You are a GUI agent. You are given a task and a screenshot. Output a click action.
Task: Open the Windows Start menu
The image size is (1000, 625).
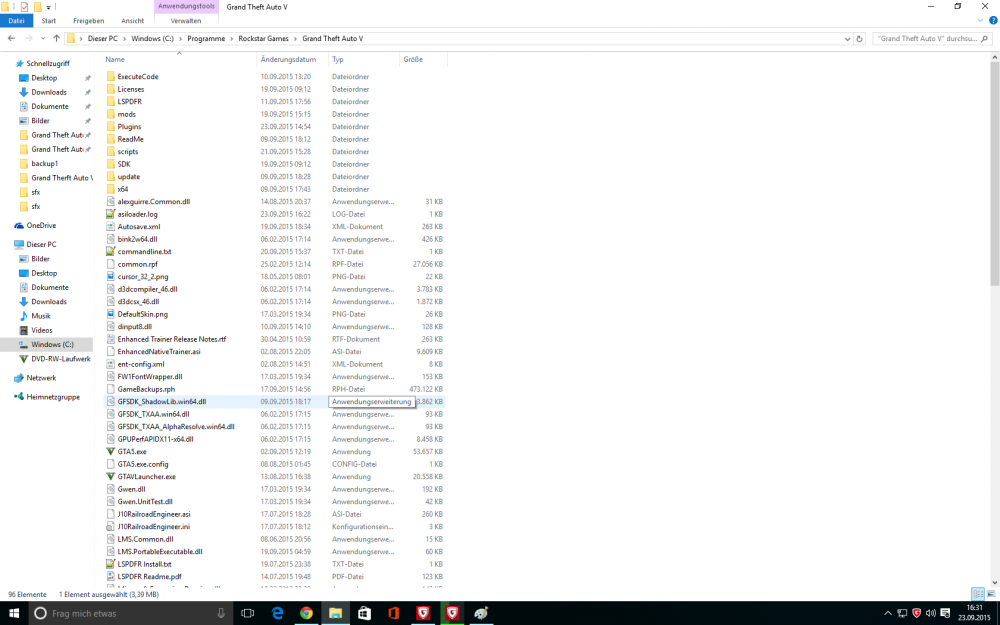pyautogui.click(x=13, y=613)
